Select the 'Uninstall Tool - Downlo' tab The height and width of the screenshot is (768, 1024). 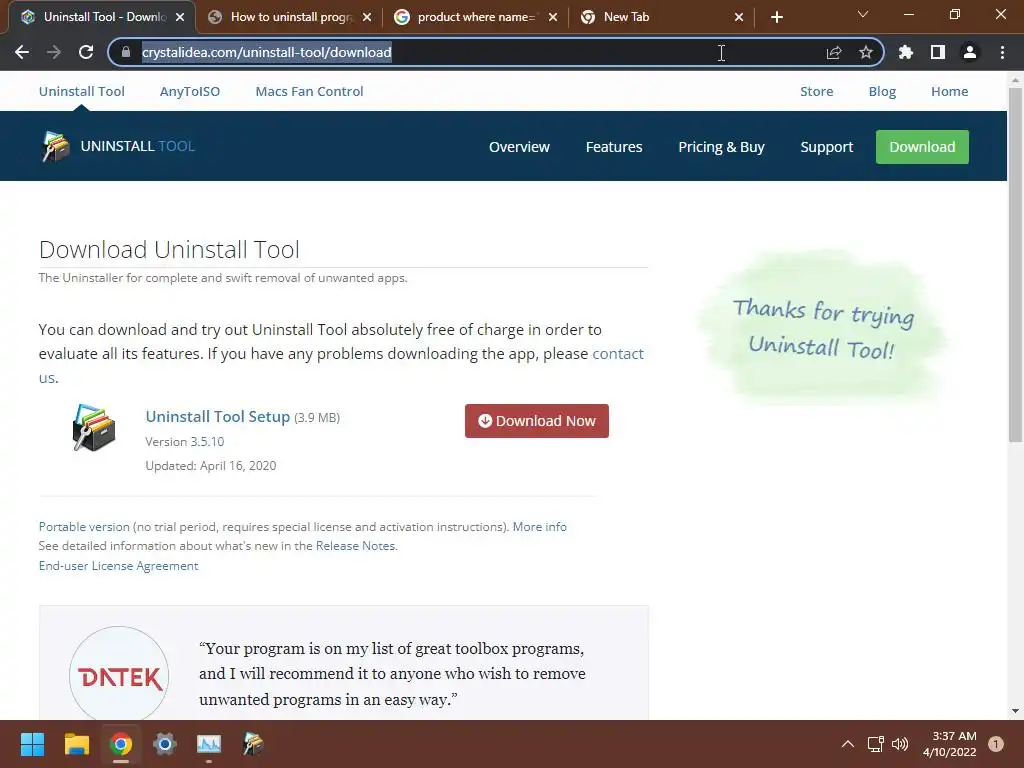pos(101,17)
